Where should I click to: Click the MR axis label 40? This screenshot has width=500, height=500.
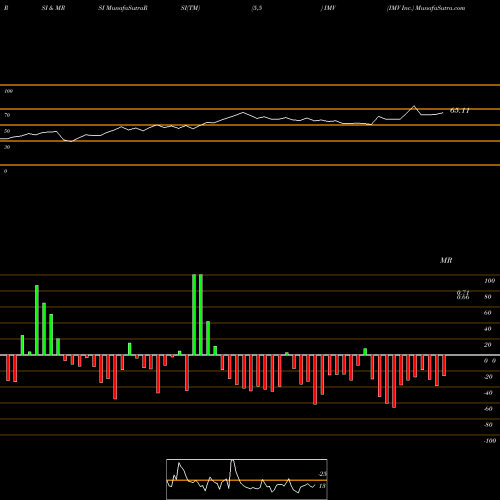488,329
